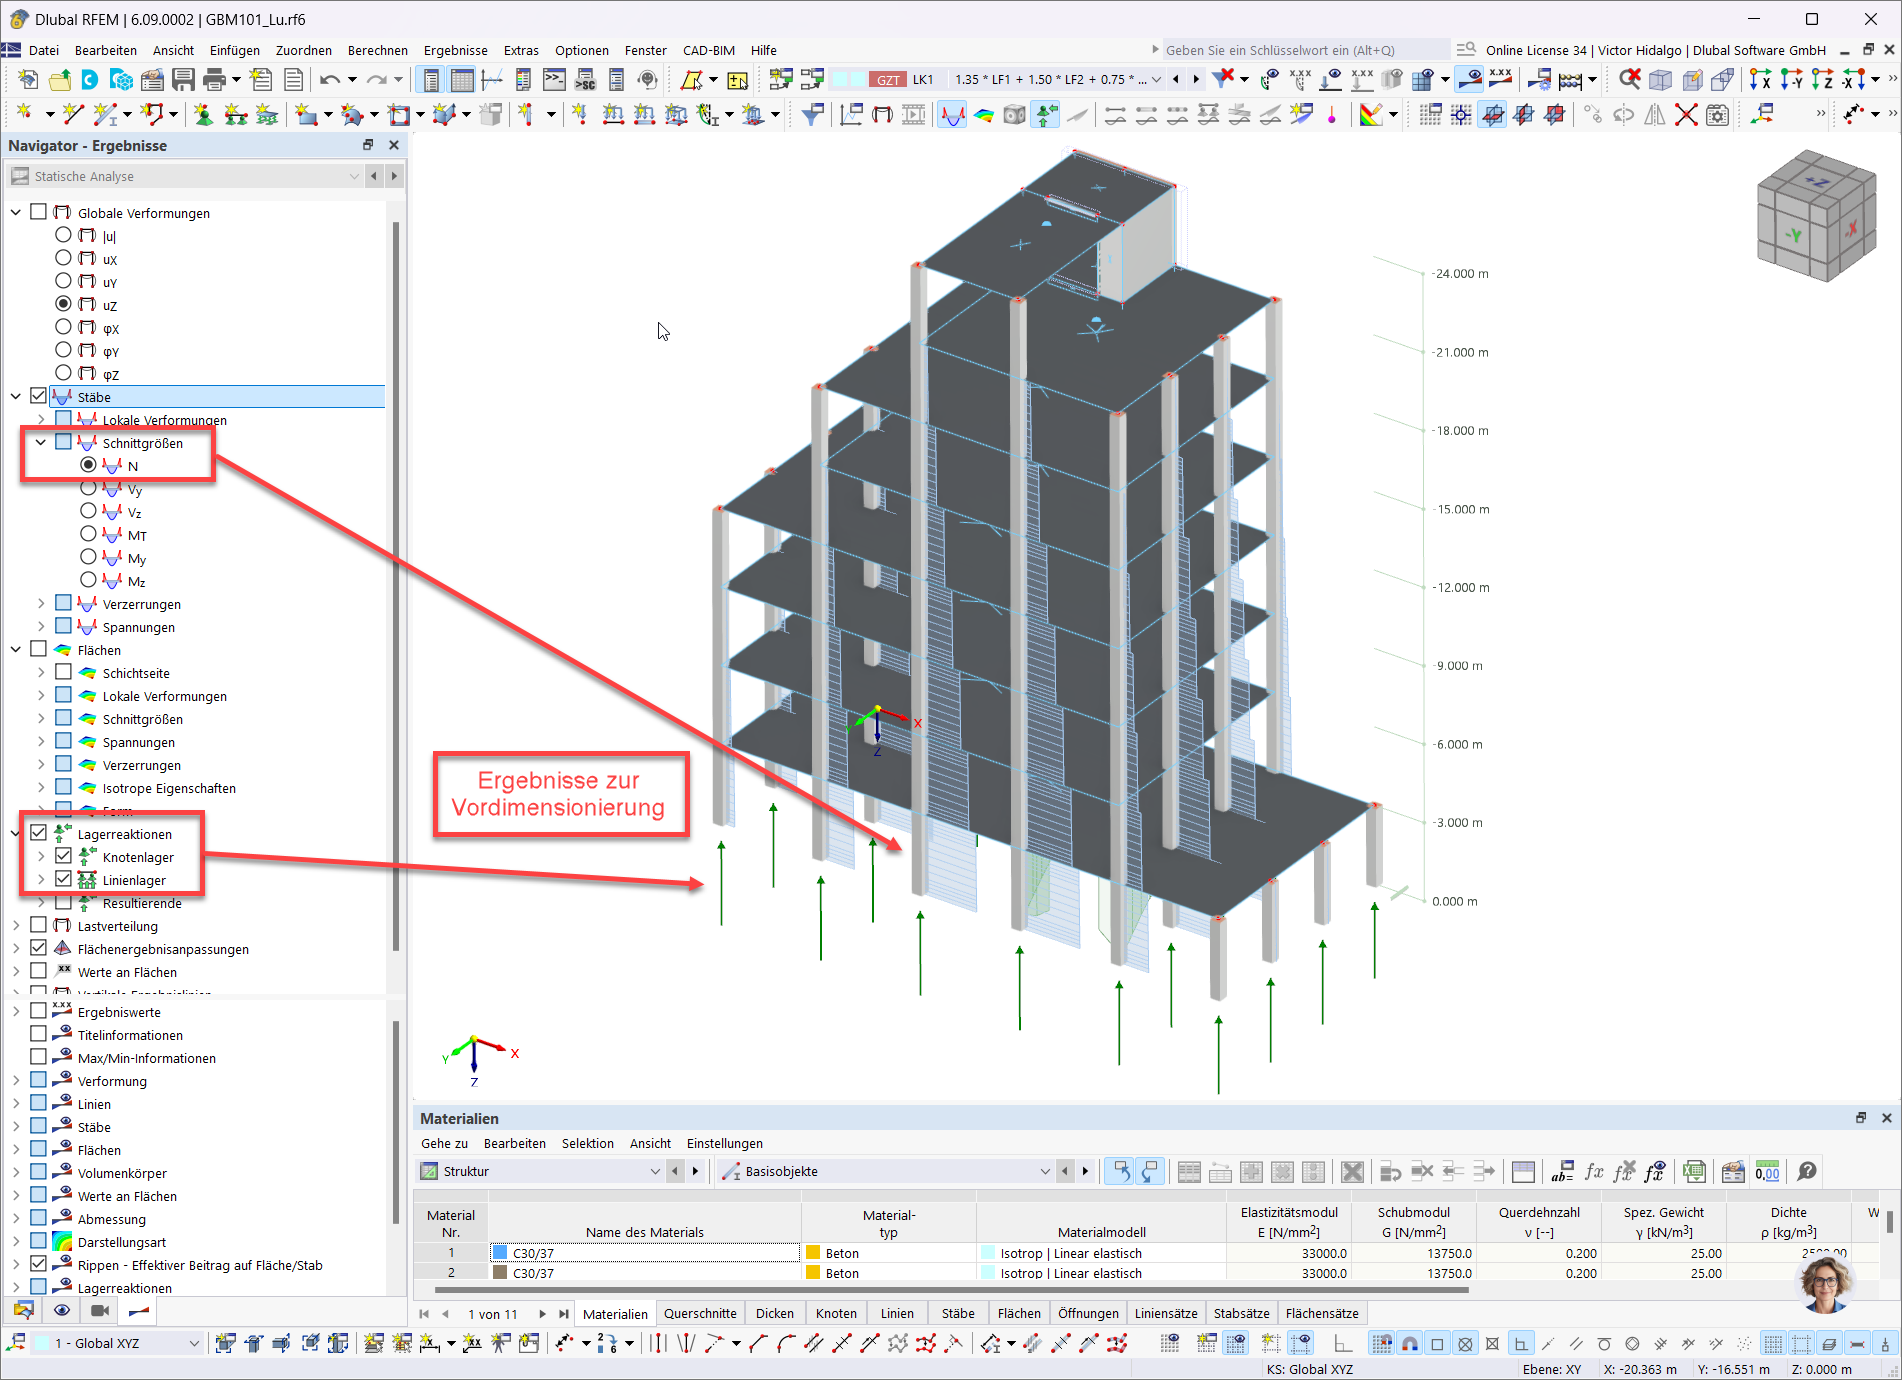1902x1380 pixels.
Task: Enable the Globale Verformungen checkbox
Action: click(x=38, y=212)
